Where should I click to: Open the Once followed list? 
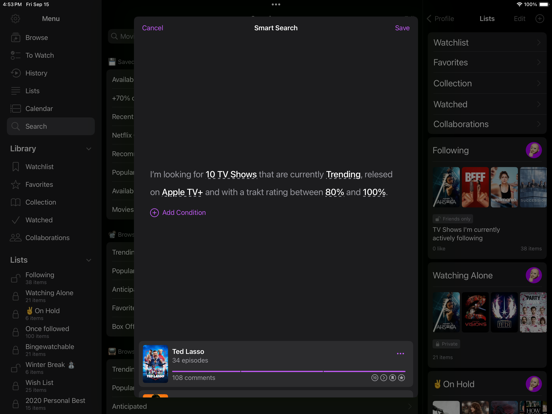point(51,332)
